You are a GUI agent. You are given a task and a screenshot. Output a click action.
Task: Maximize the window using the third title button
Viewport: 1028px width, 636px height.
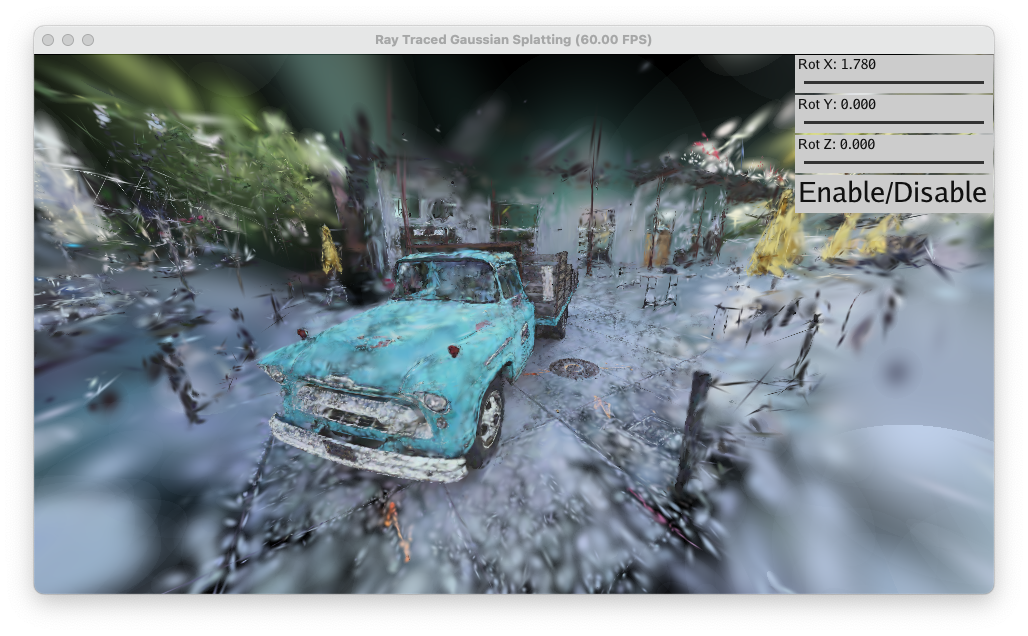click(x=88, y=40)
